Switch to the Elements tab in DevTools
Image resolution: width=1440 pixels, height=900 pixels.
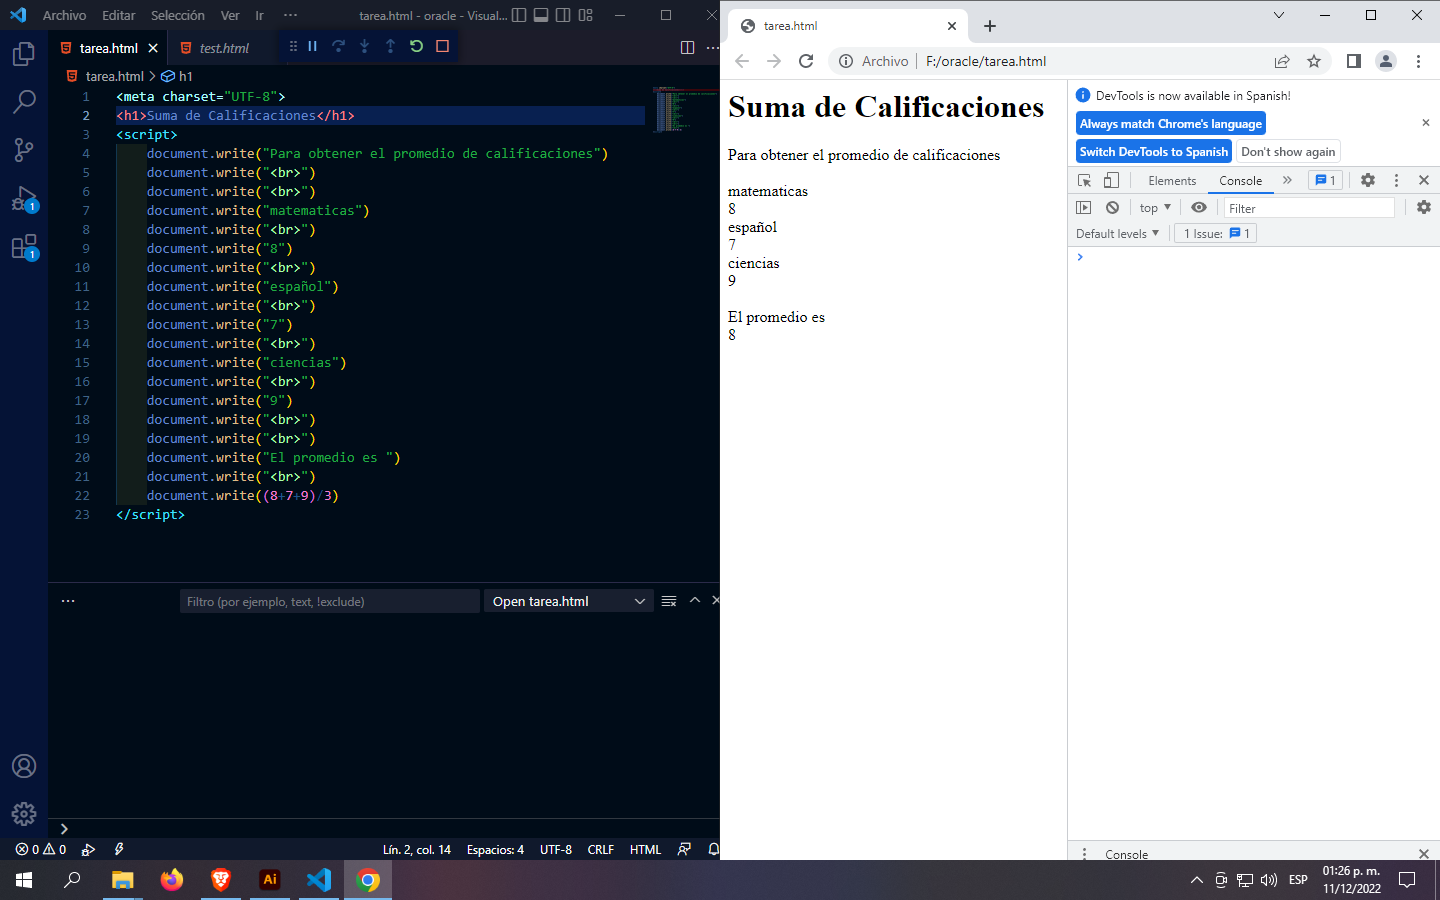tap(1172, 181)
